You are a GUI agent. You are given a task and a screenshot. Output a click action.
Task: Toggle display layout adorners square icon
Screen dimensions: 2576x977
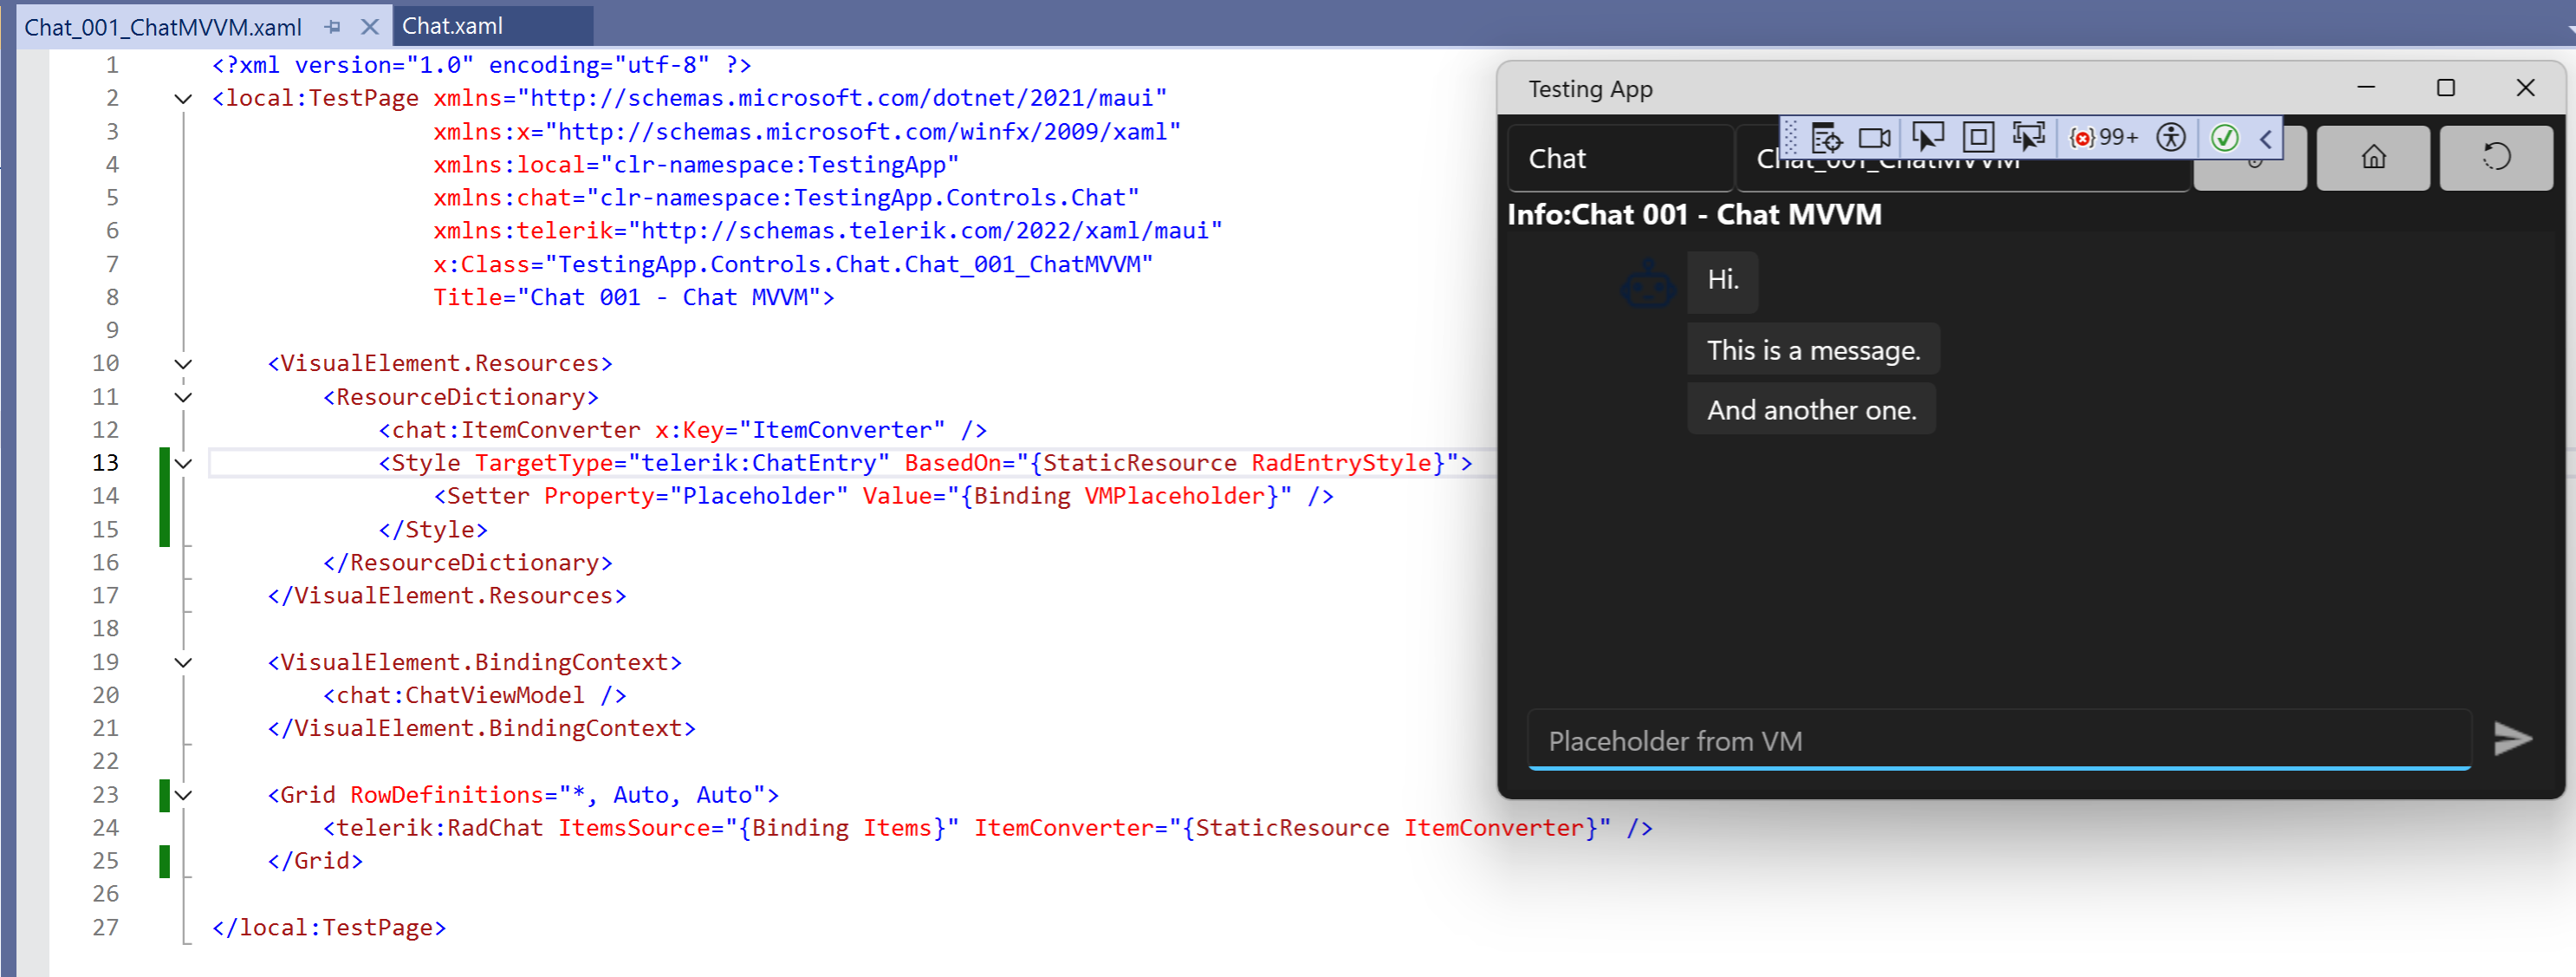(1977, 137)
